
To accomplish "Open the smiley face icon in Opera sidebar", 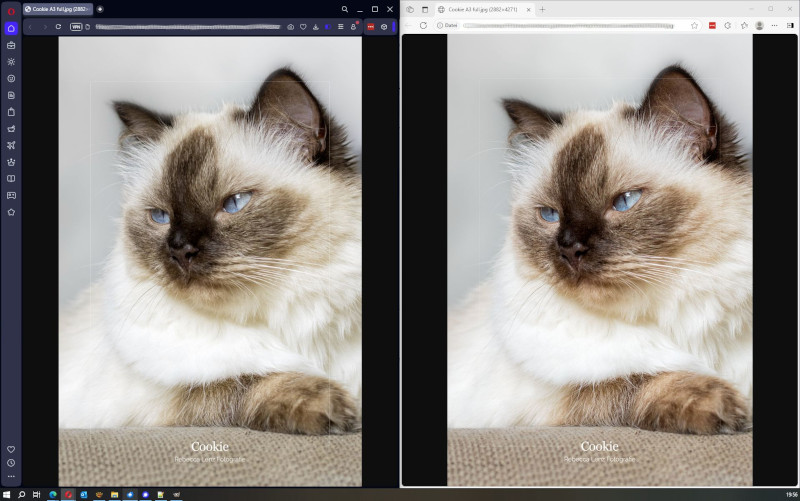I will coord(11,79).
